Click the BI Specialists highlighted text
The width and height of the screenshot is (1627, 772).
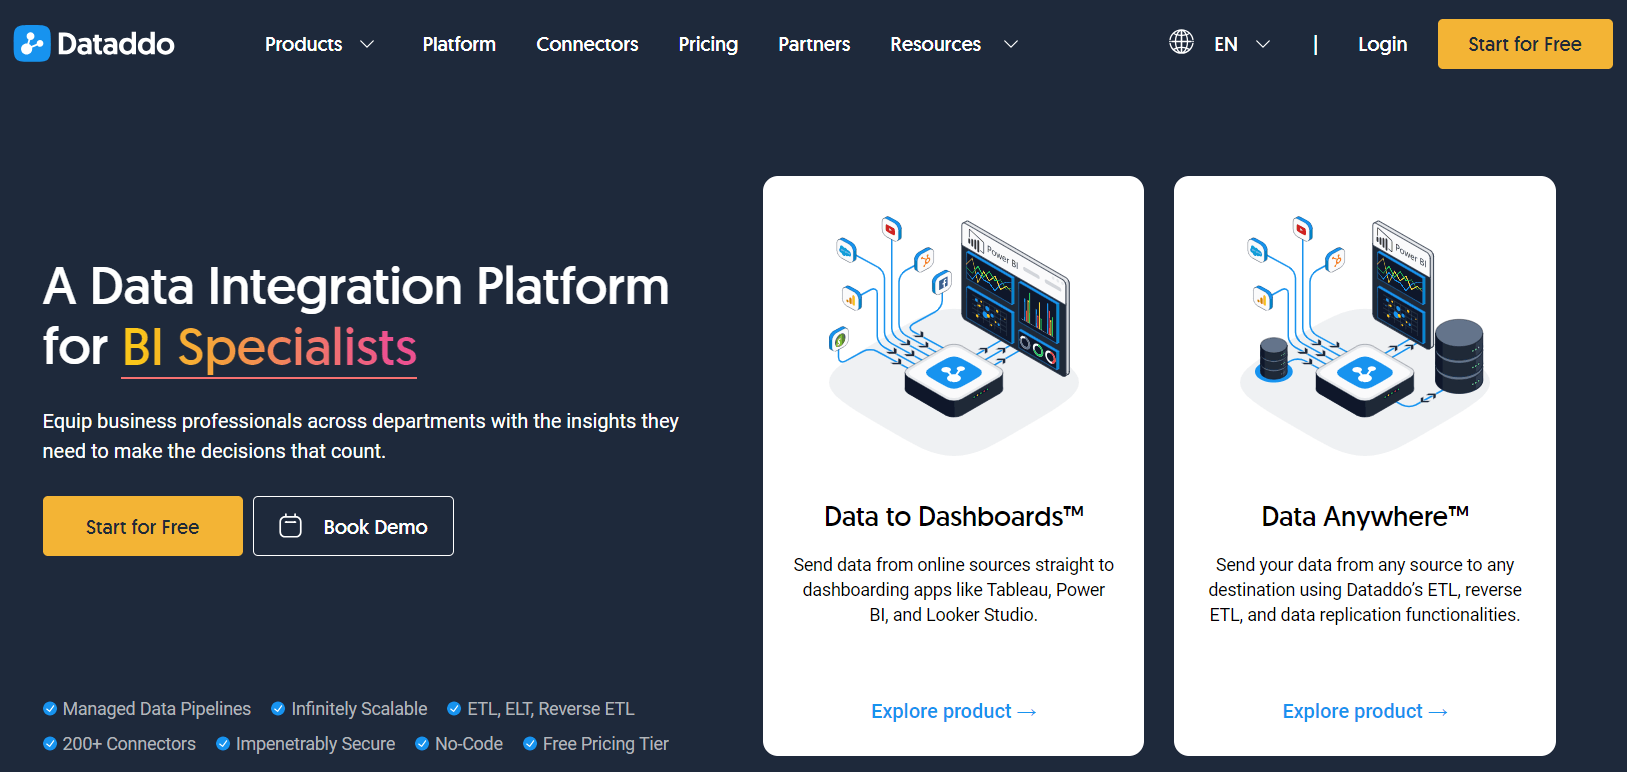269,348
